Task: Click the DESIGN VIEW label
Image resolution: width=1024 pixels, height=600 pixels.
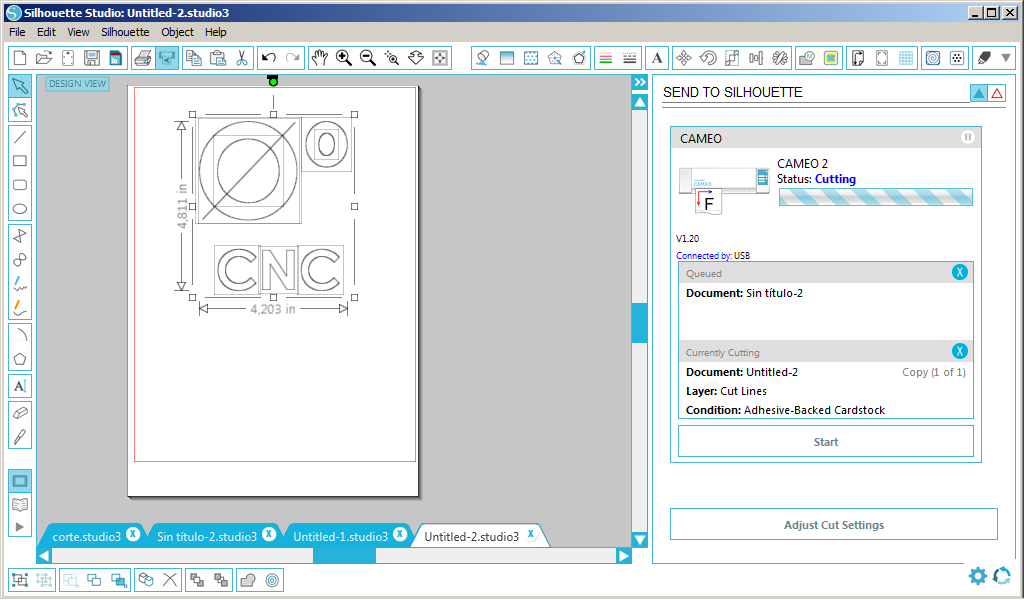Action: tap(77, 84)
